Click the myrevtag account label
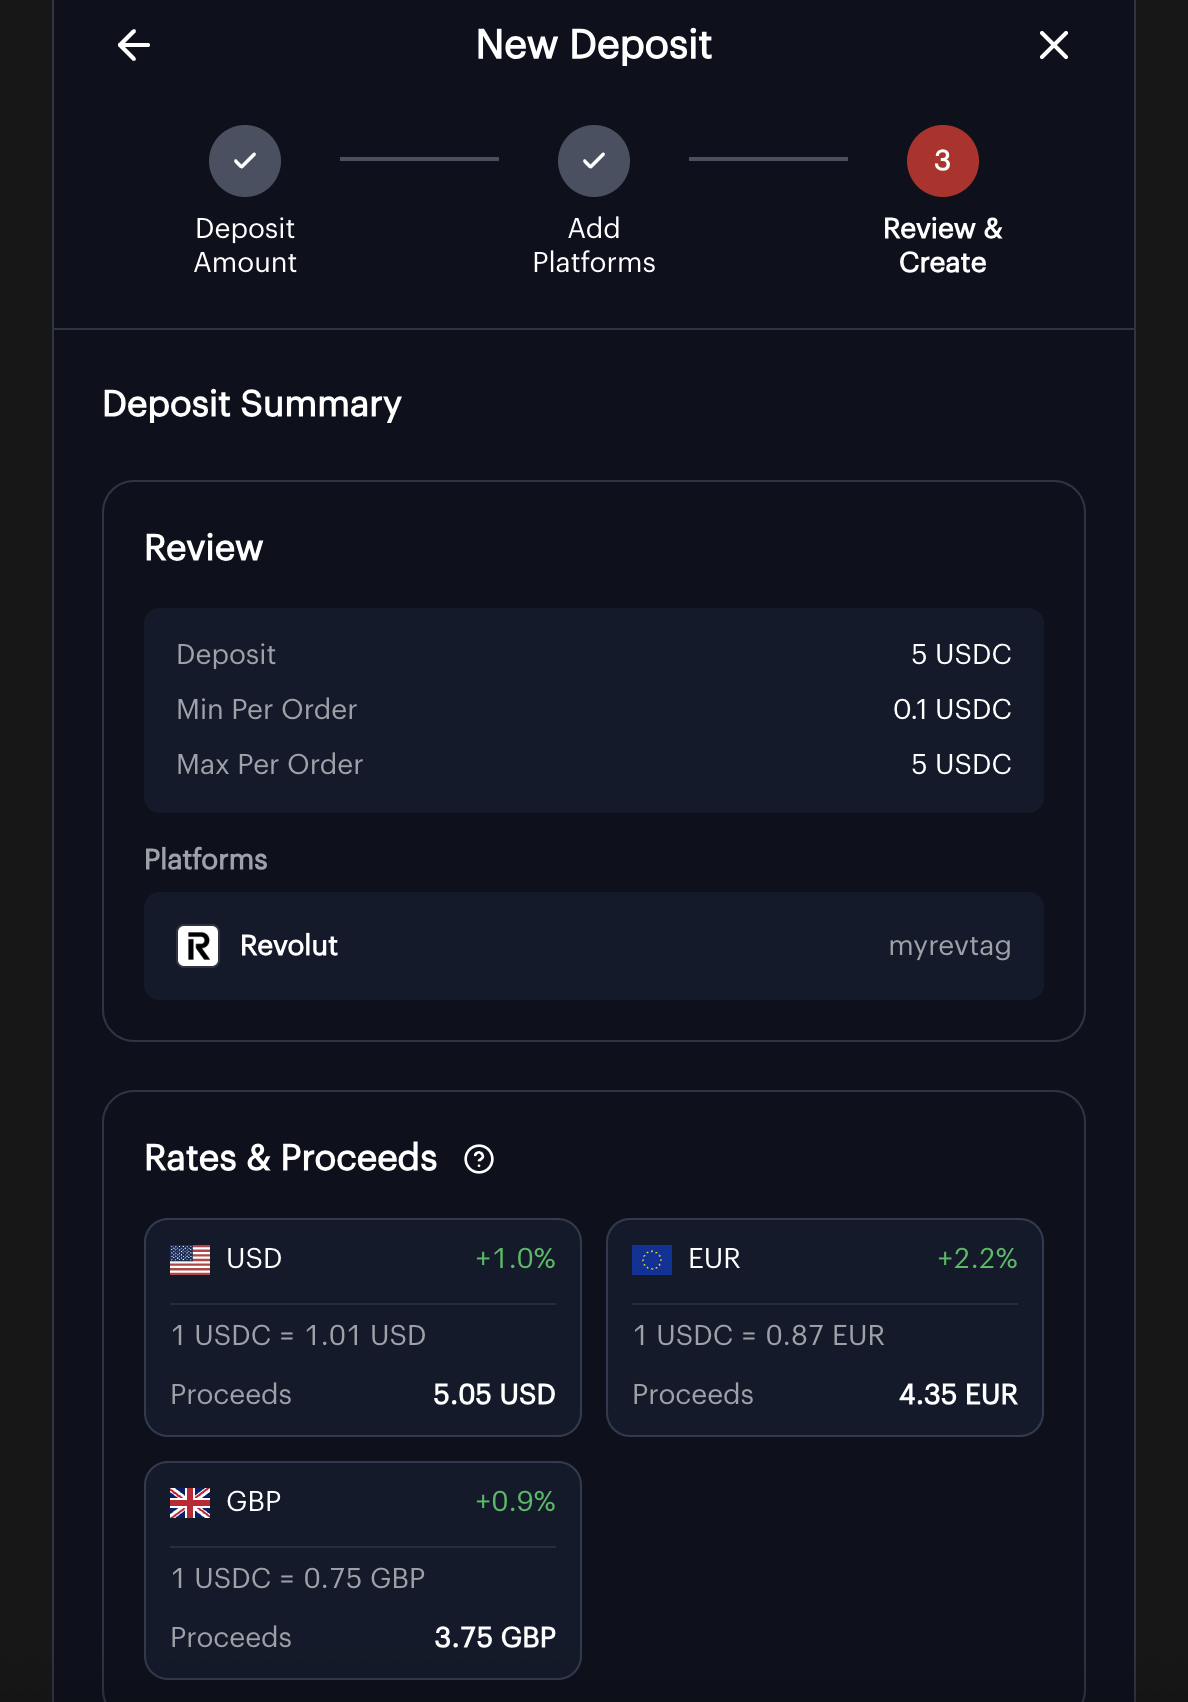 coord(949,946)
